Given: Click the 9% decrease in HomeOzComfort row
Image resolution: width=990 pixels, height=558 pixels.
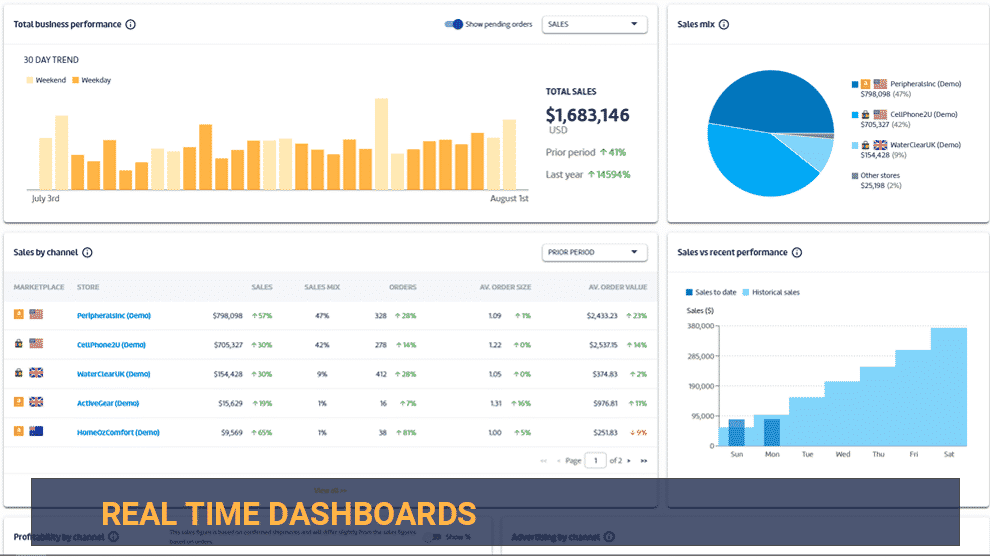Looking at the screenshot, I should (x=638, y=432).
